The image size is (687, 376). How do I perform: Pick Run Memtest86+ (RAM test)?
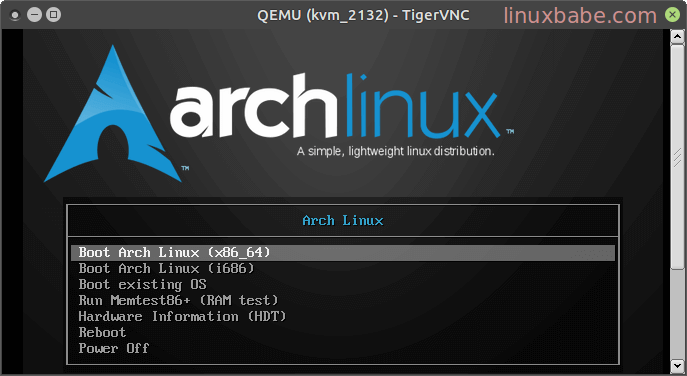[x=178, y=300]
